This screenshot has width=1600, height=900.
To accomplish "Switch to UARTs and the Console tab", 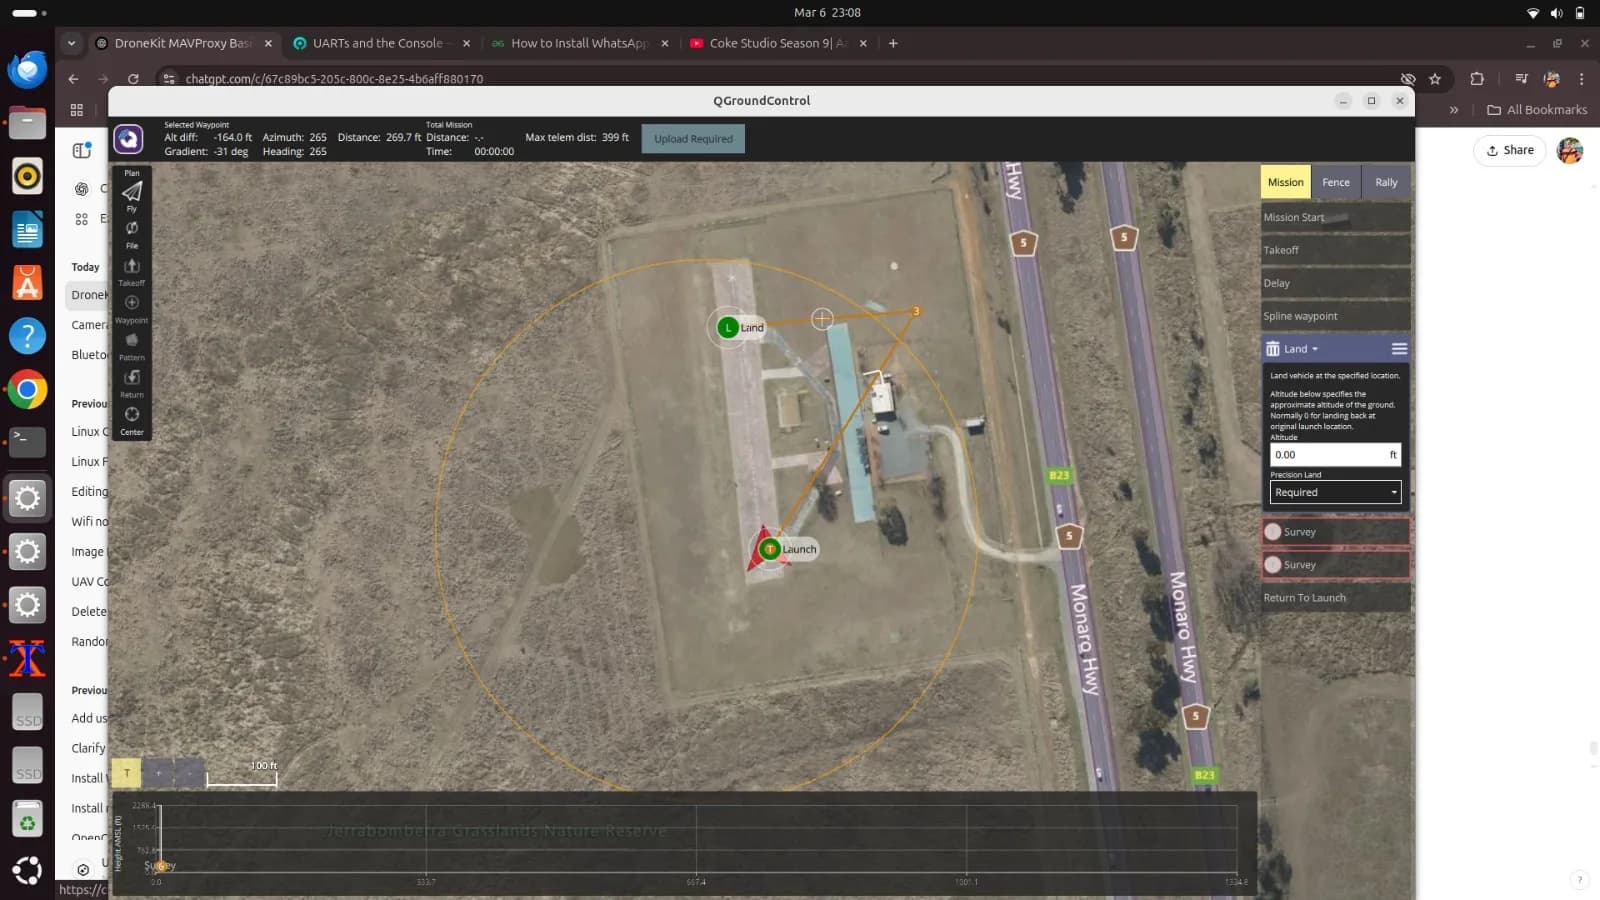I will (x=377, y=43).
